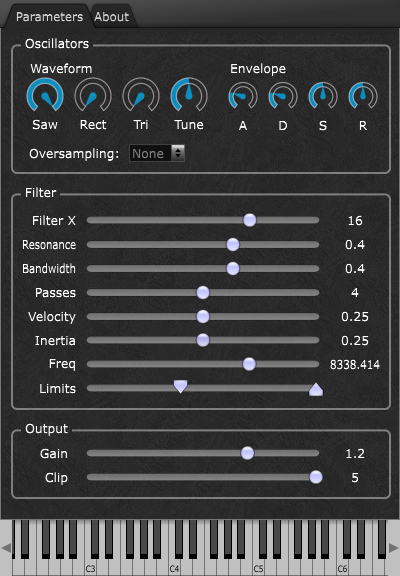Click the Tune knob

[189, 96]
